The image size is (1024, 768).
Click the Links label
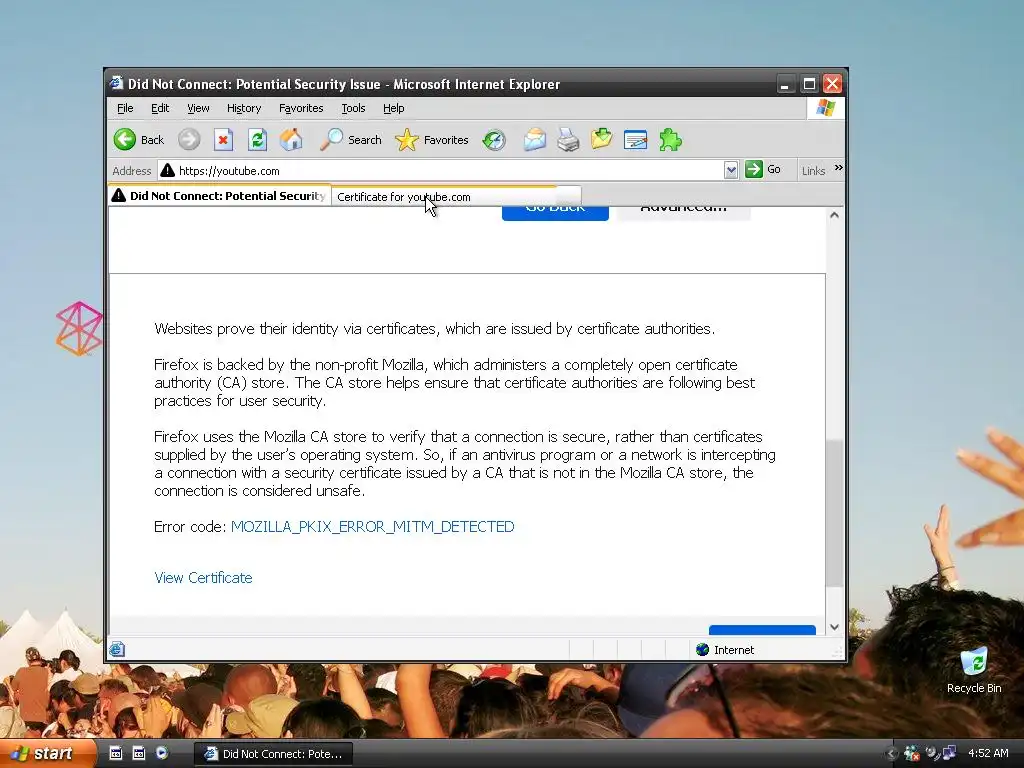click(813, 170)
